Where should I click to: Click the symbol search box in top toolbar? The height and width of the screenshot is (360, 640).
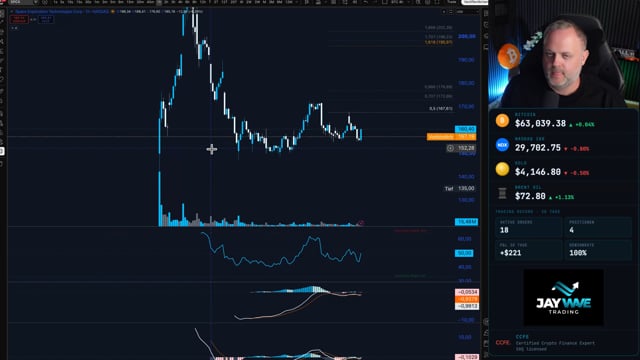pos(20,2)
